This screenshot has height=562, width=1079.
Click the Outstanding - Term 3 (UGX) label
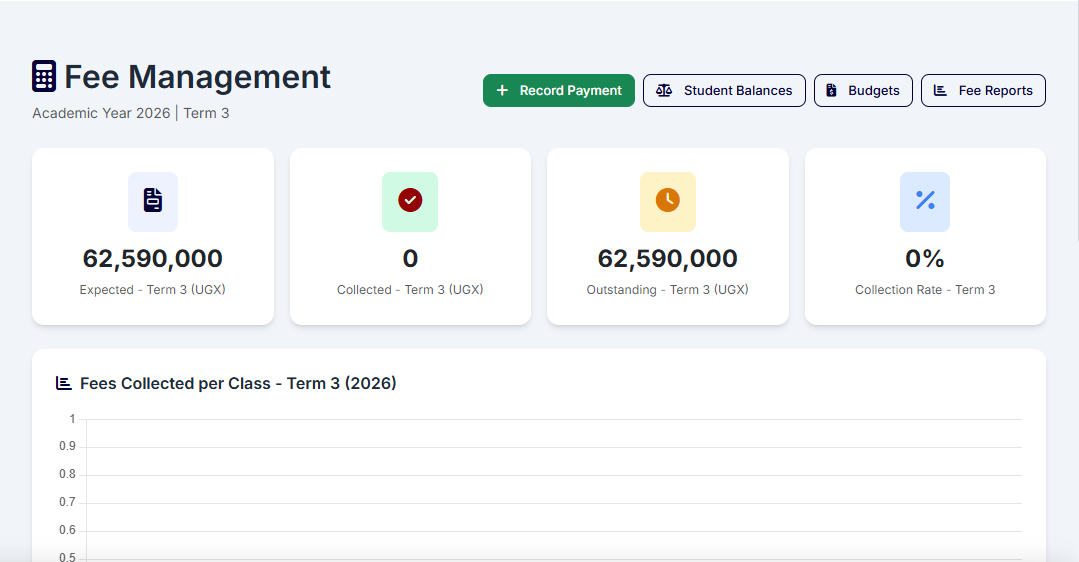pos(667,290)
